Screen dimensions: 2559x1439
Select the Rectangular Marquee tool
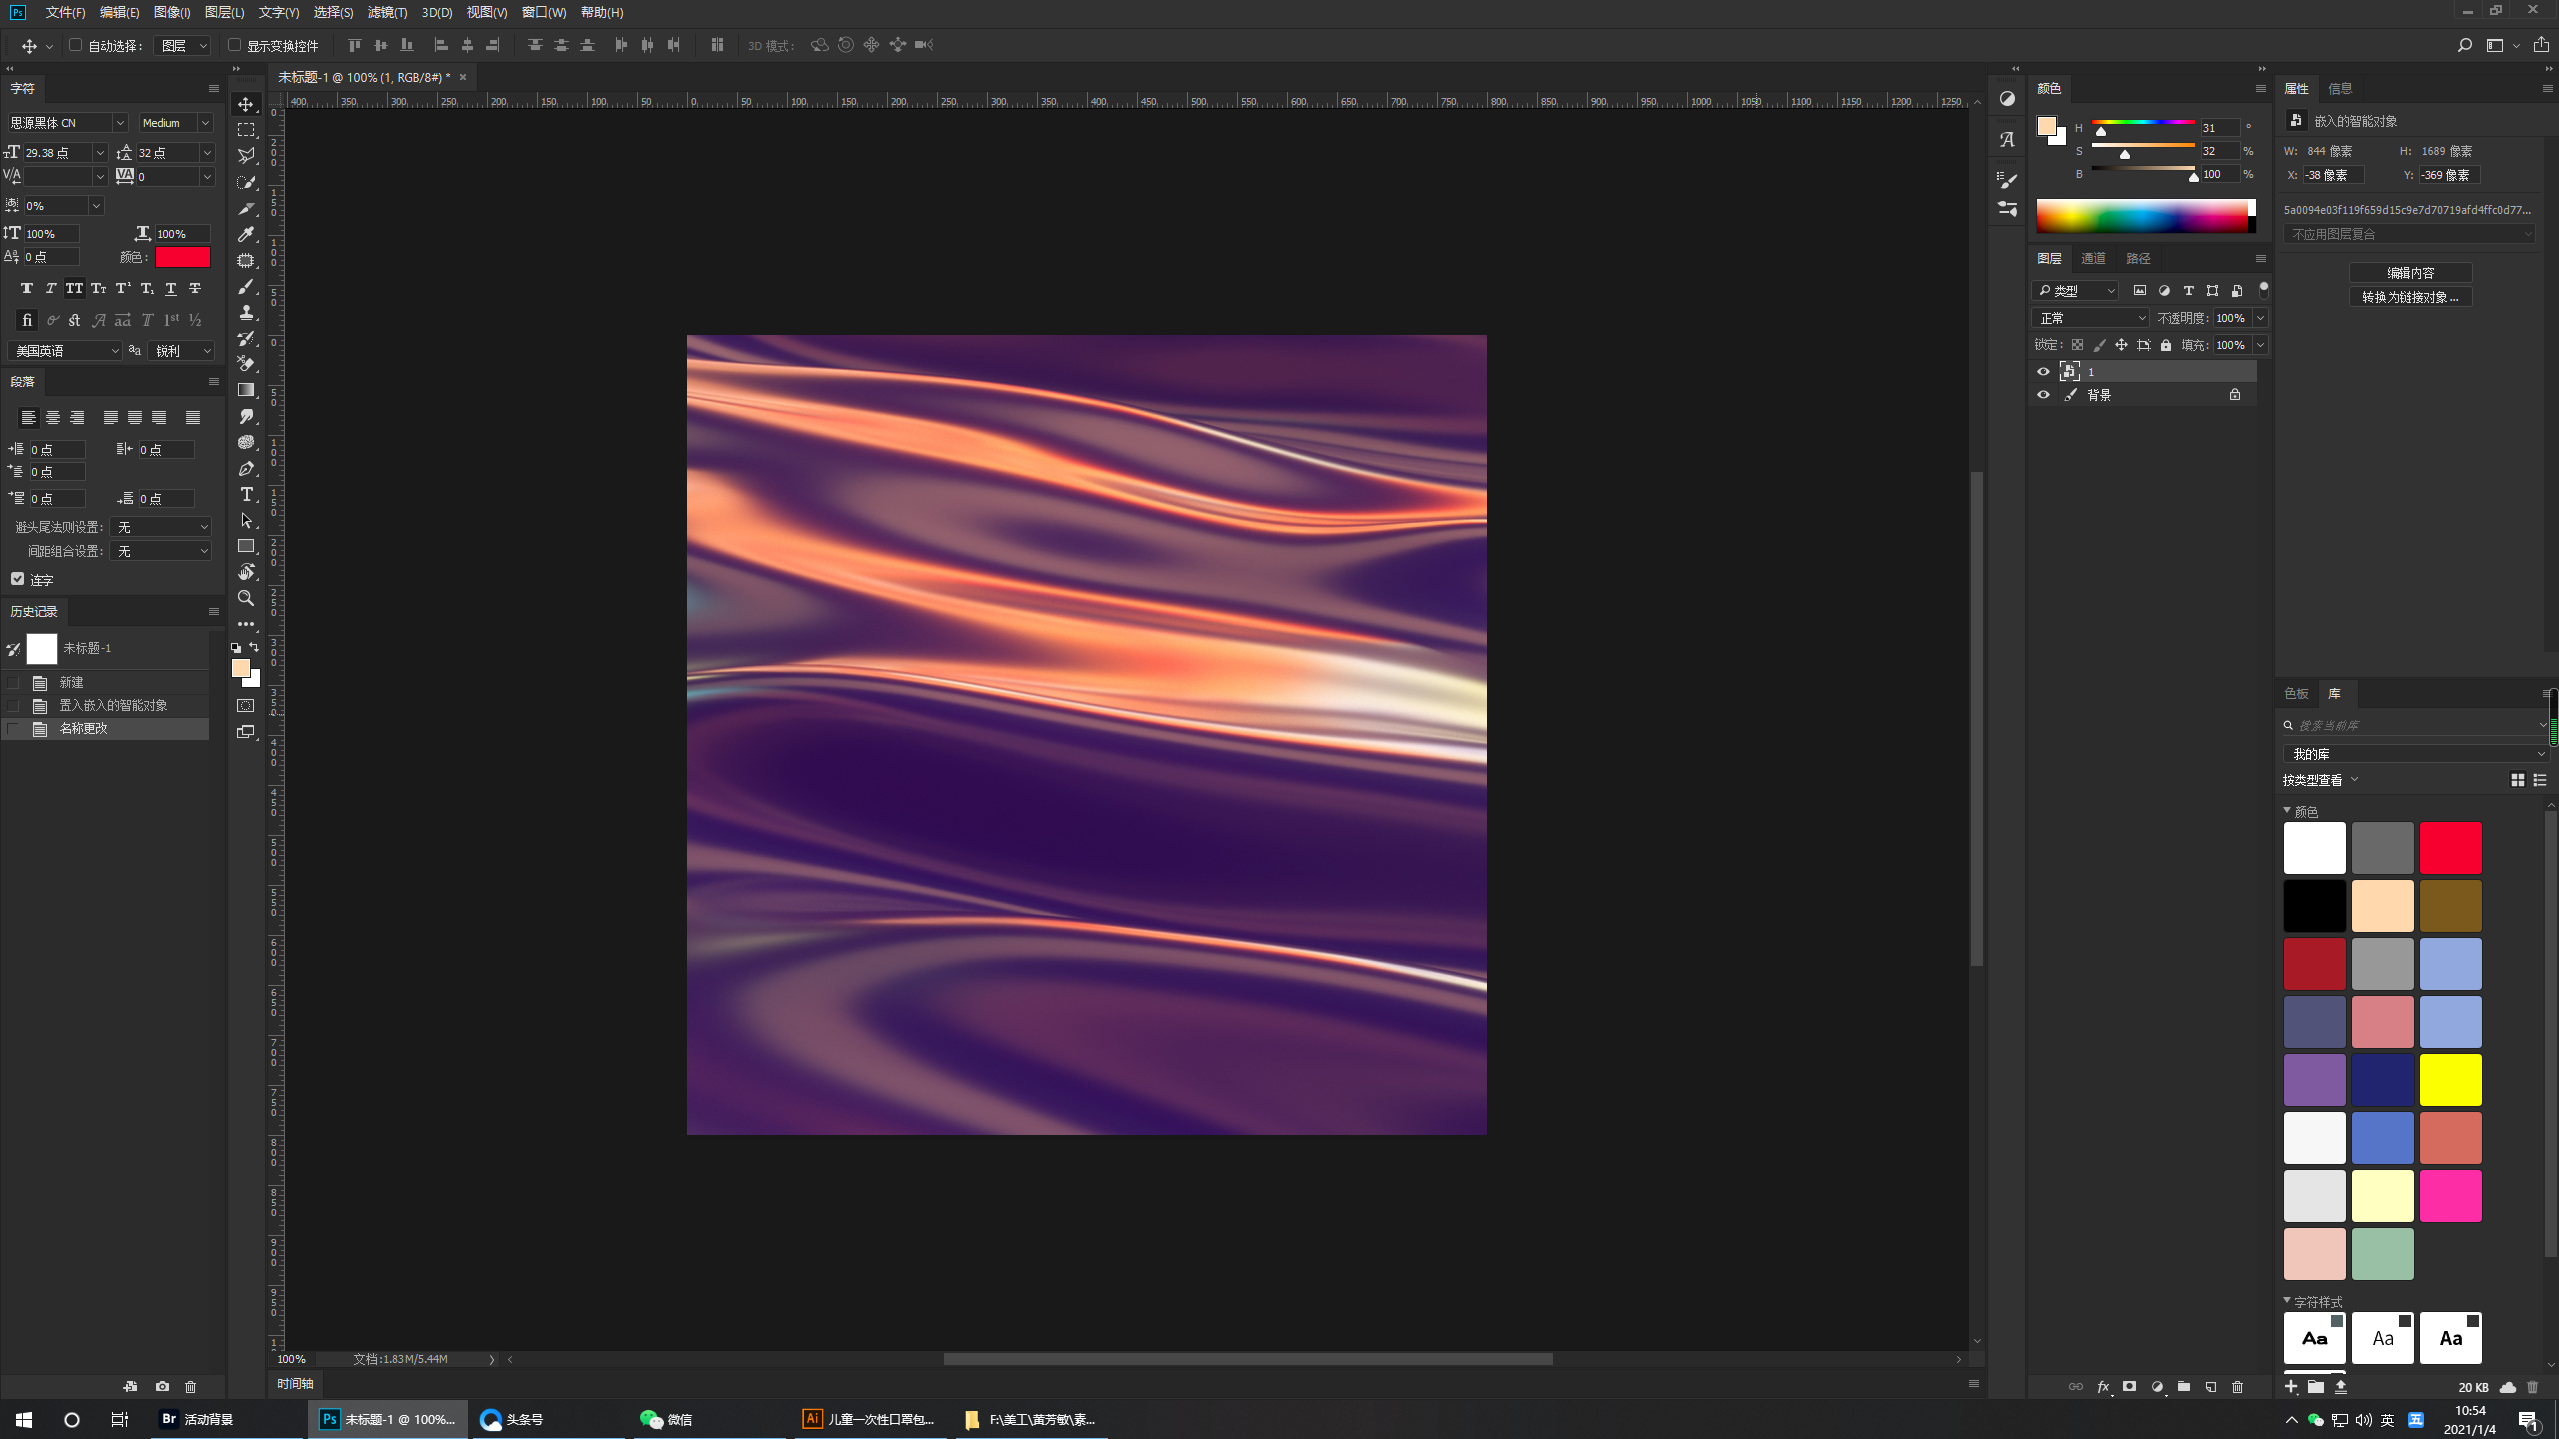[x=245, y=130]
